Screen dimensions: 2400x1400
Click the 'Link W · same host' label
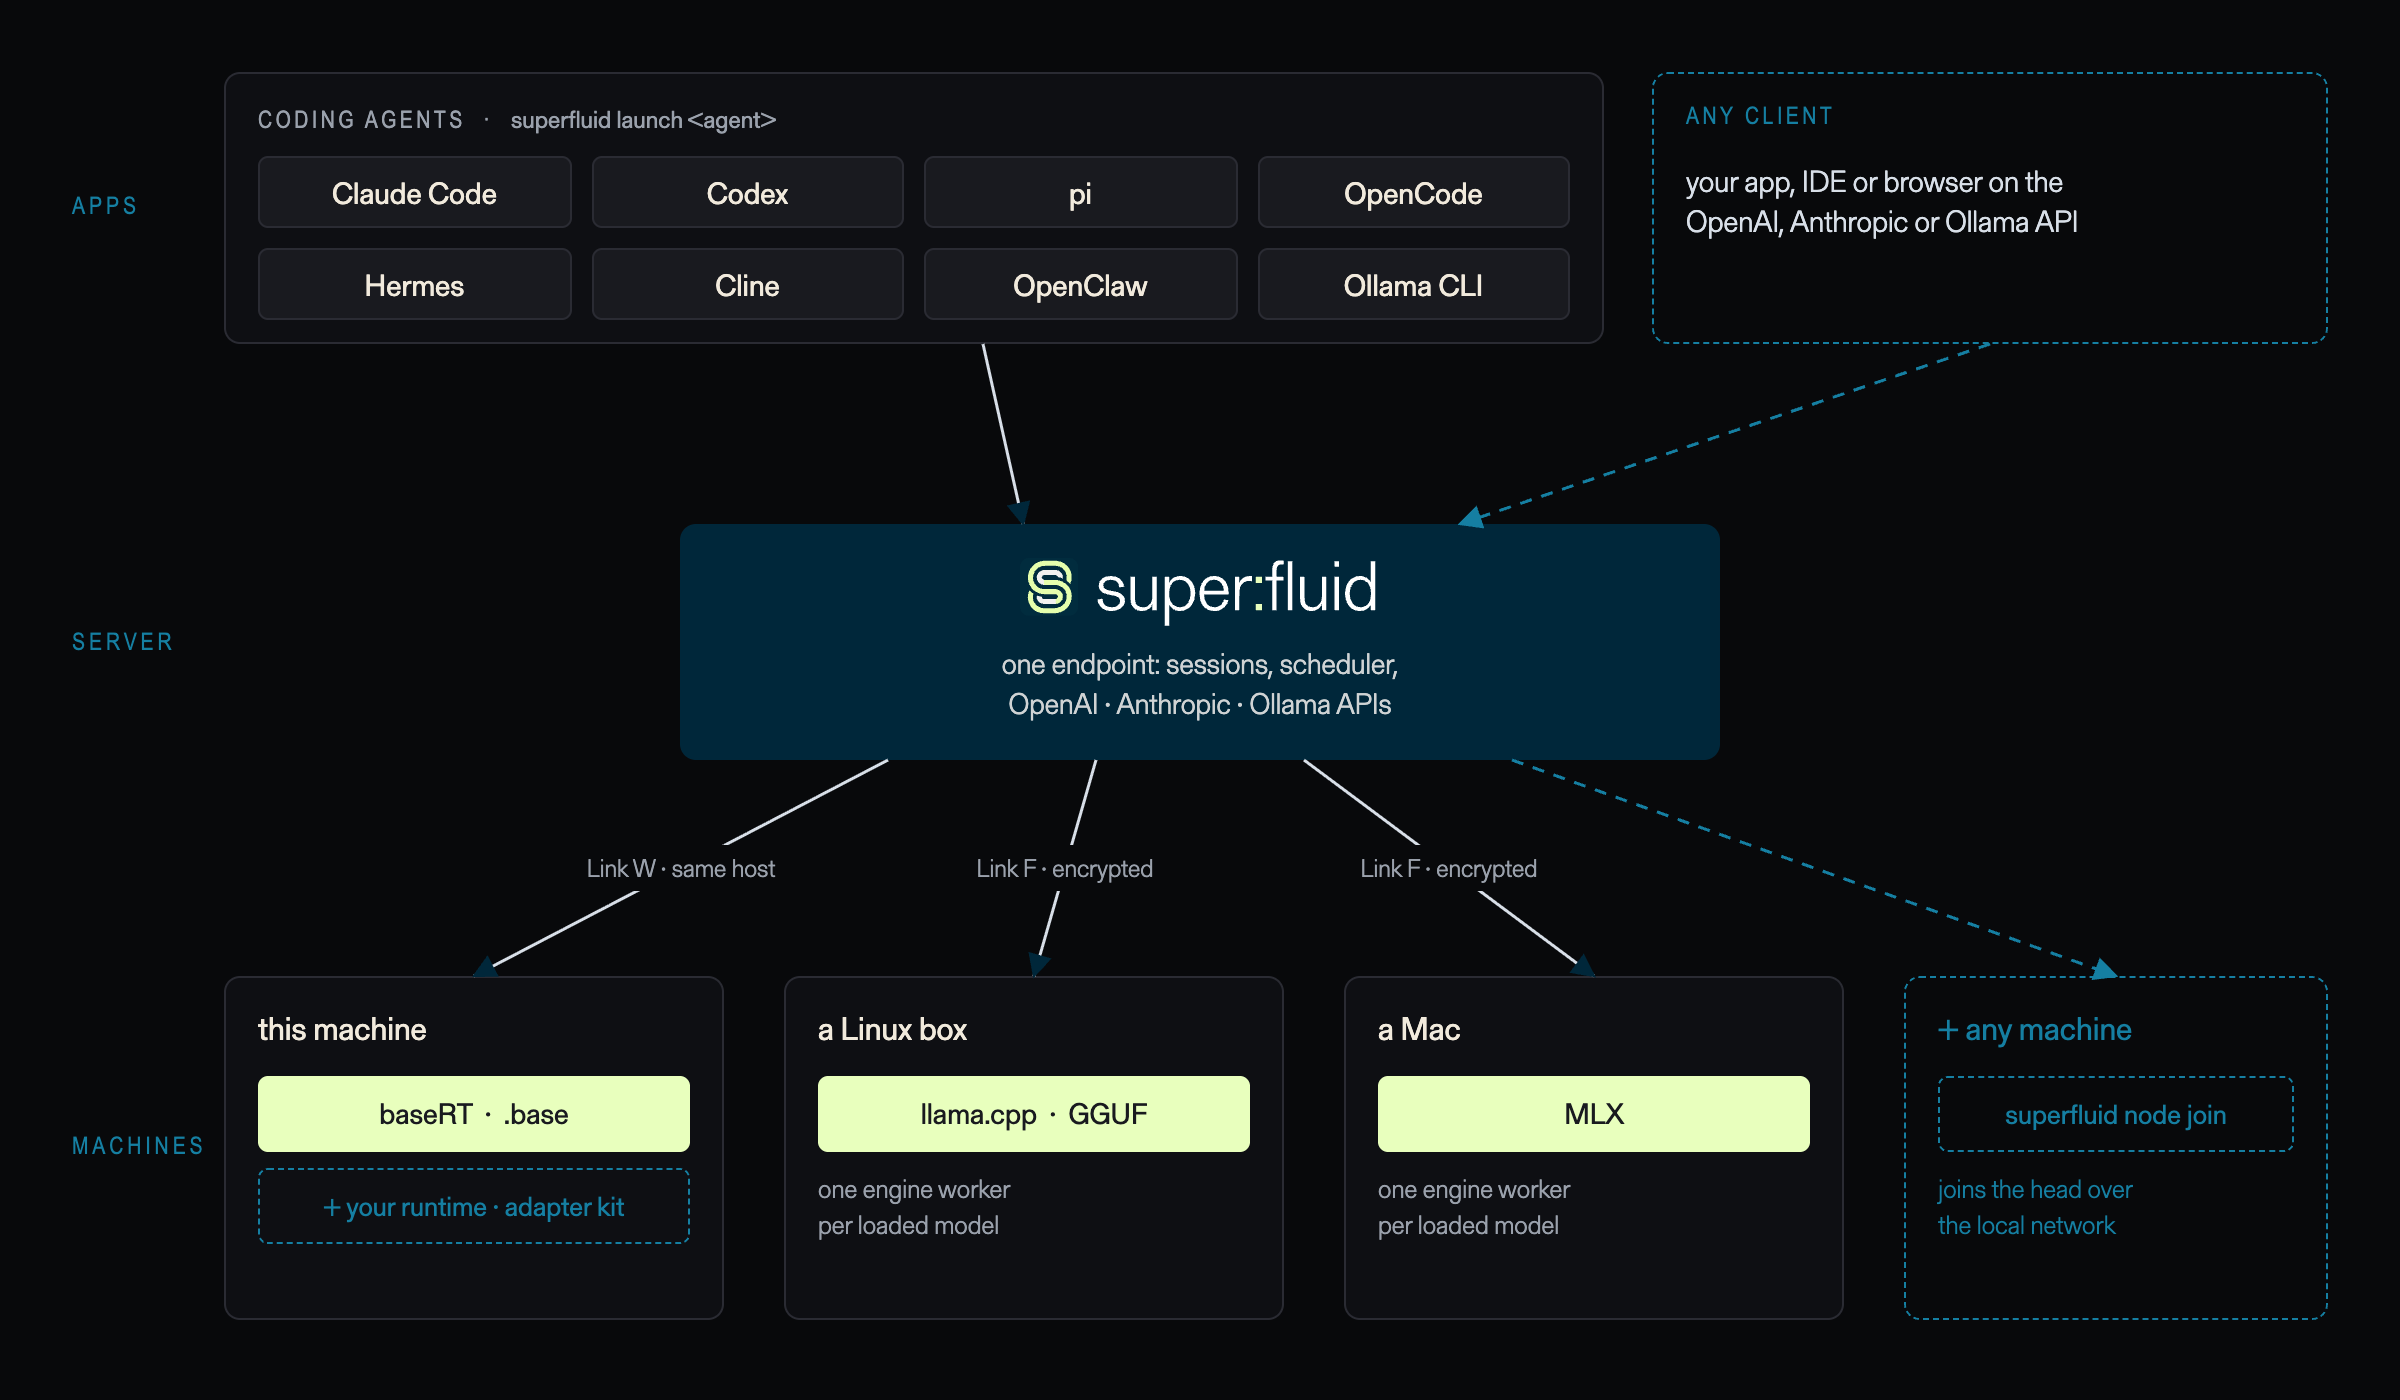tap(680, 868)
